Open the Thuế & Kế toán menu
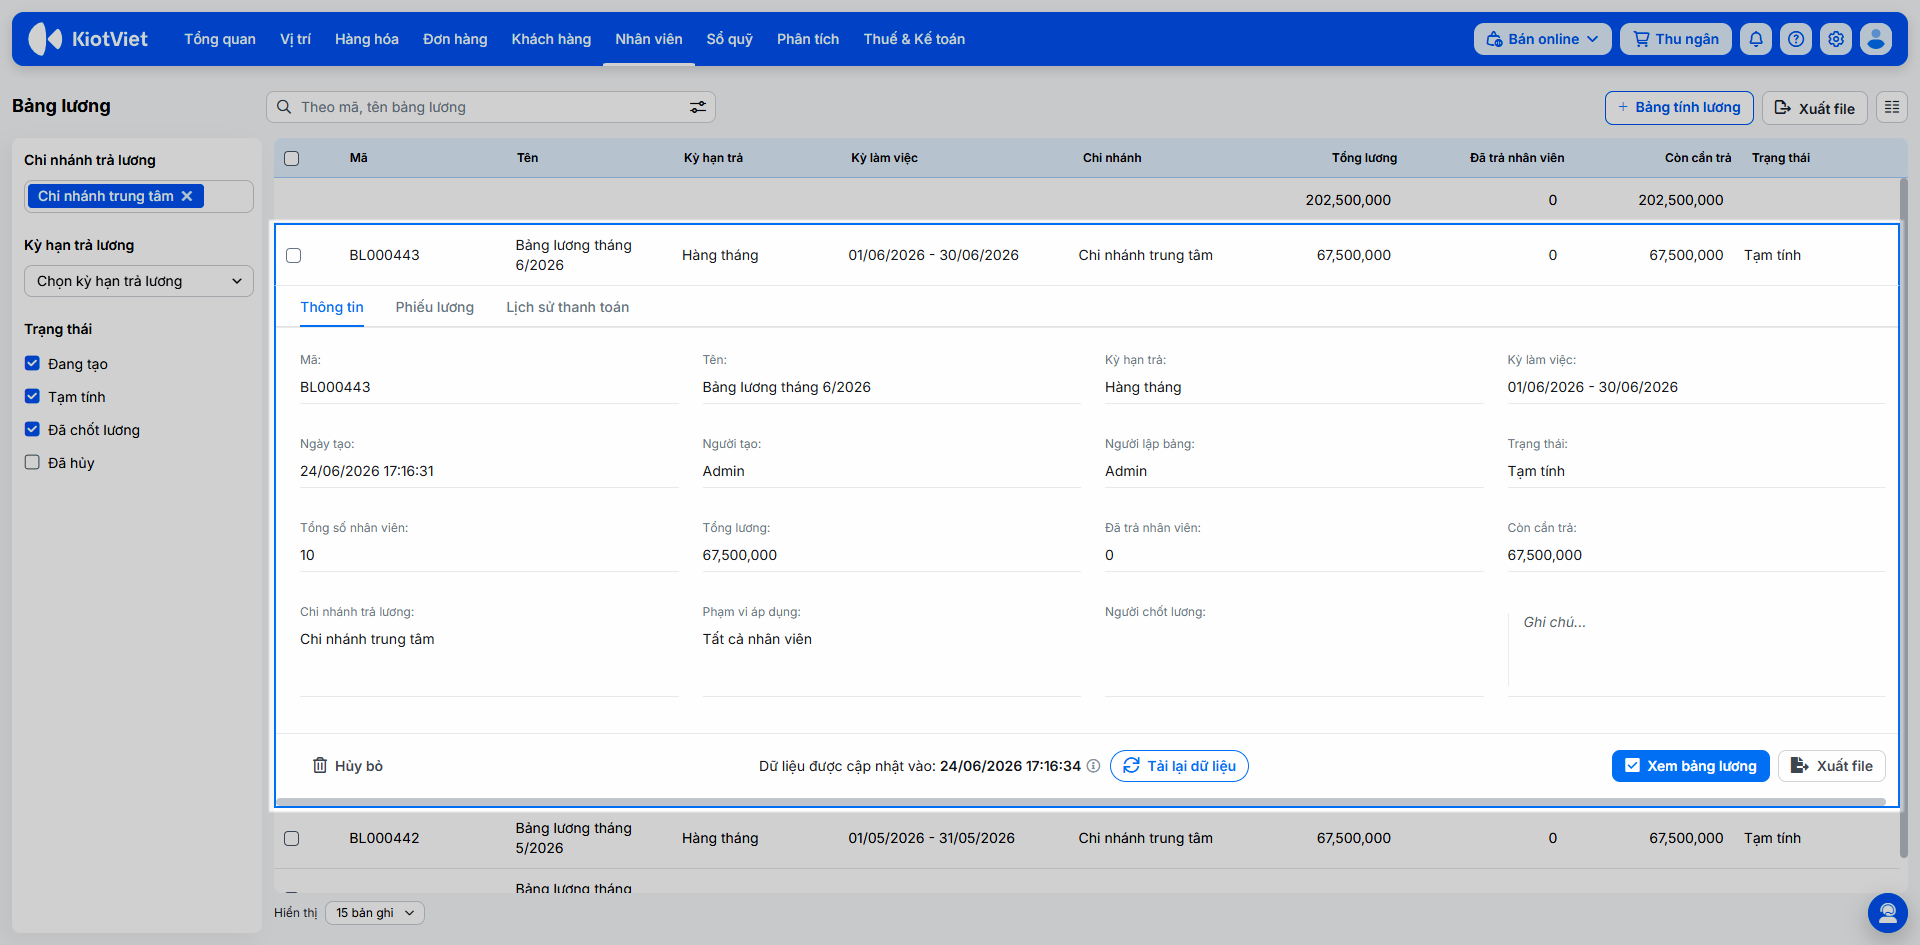Image resolution: width=1920 pixels, height=945 pixels. (914, 39)
